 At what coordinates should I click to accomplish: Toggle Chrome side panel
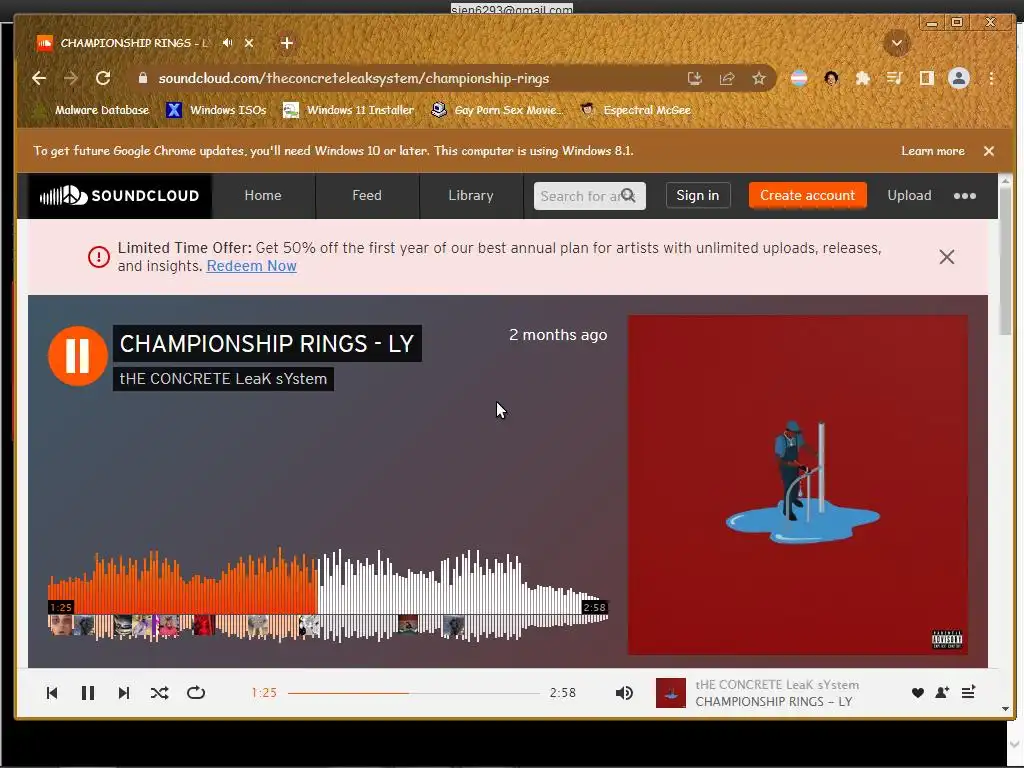[927, 78]
